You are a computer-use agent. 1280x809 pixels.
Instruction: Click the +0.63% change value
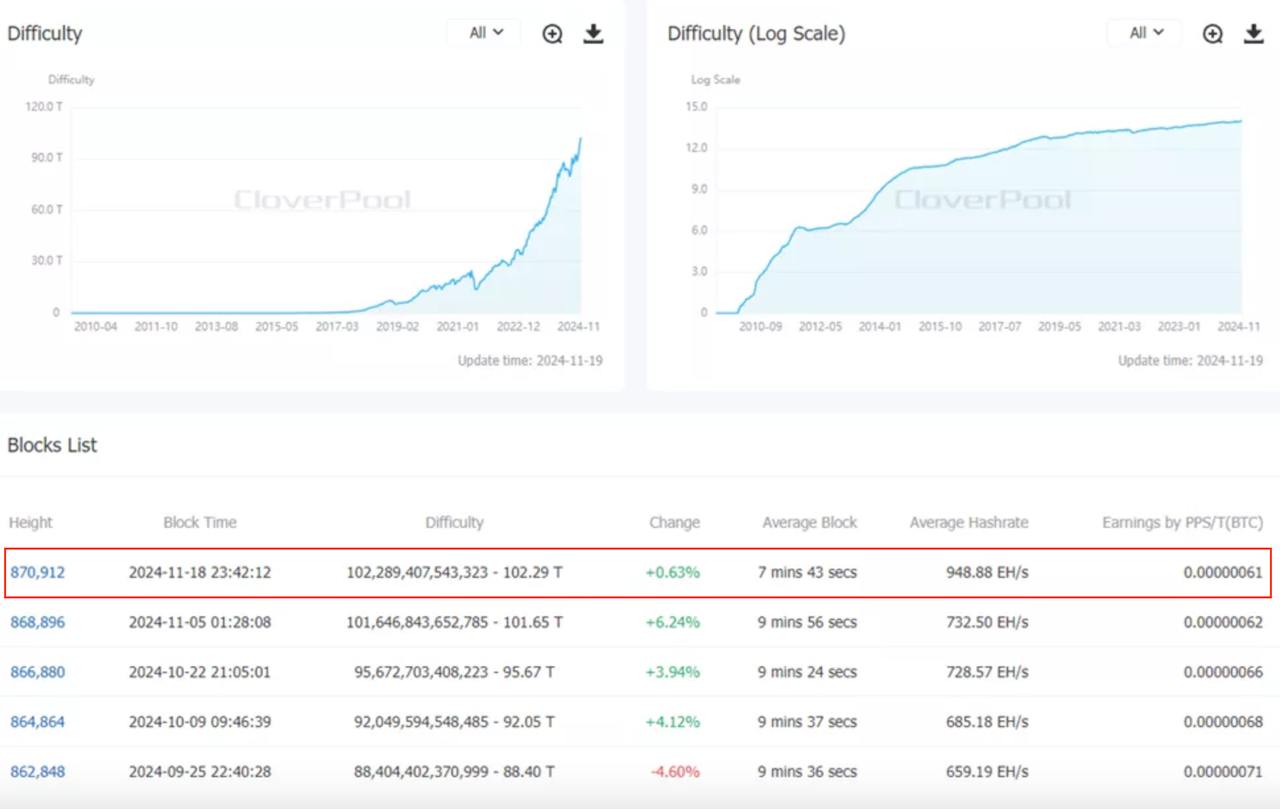673,573
